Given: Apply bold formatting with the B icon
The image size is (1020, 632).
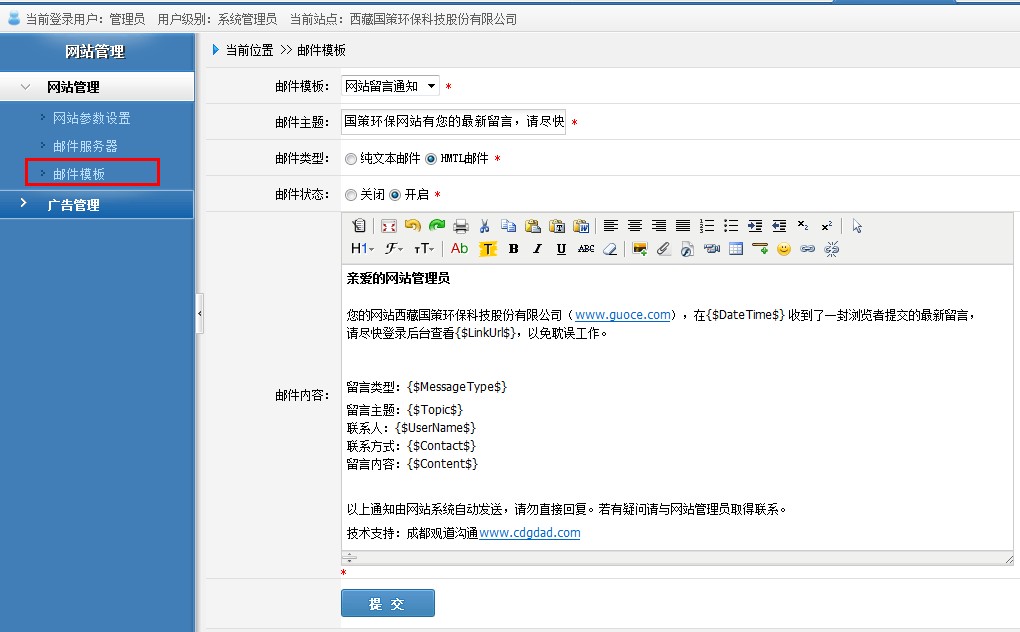Looking at the screenshot, I should pyautogui.click(x=513, y=249).
